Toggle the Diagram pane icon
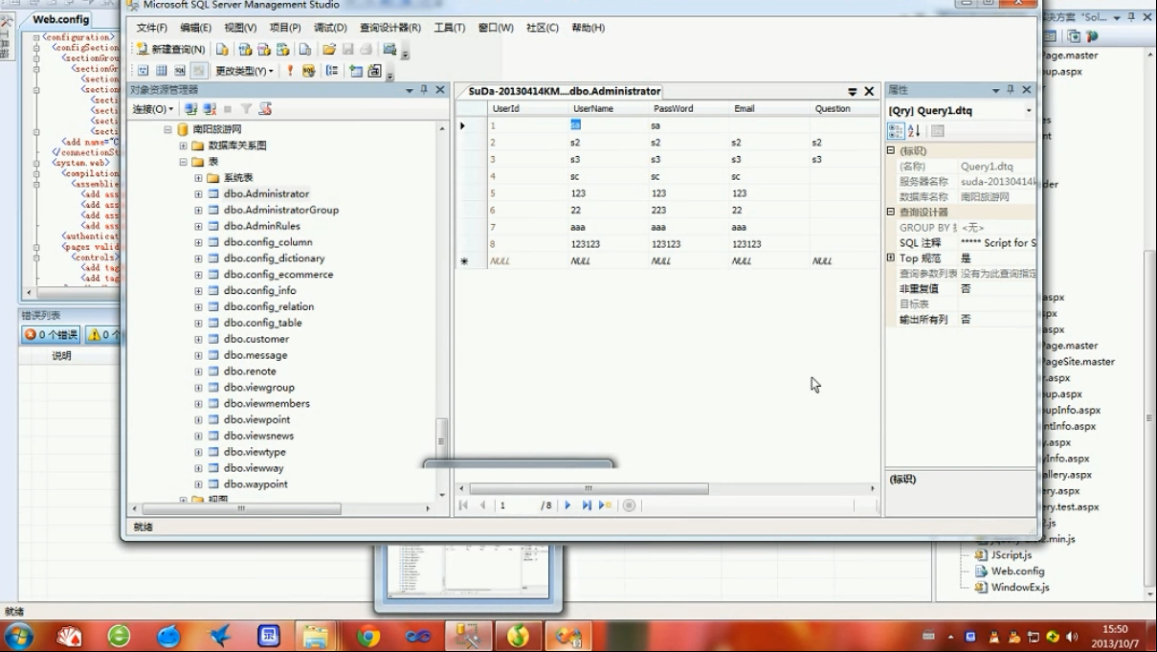The width and height of the screenshot is (1157, 652). coord(143,71)
